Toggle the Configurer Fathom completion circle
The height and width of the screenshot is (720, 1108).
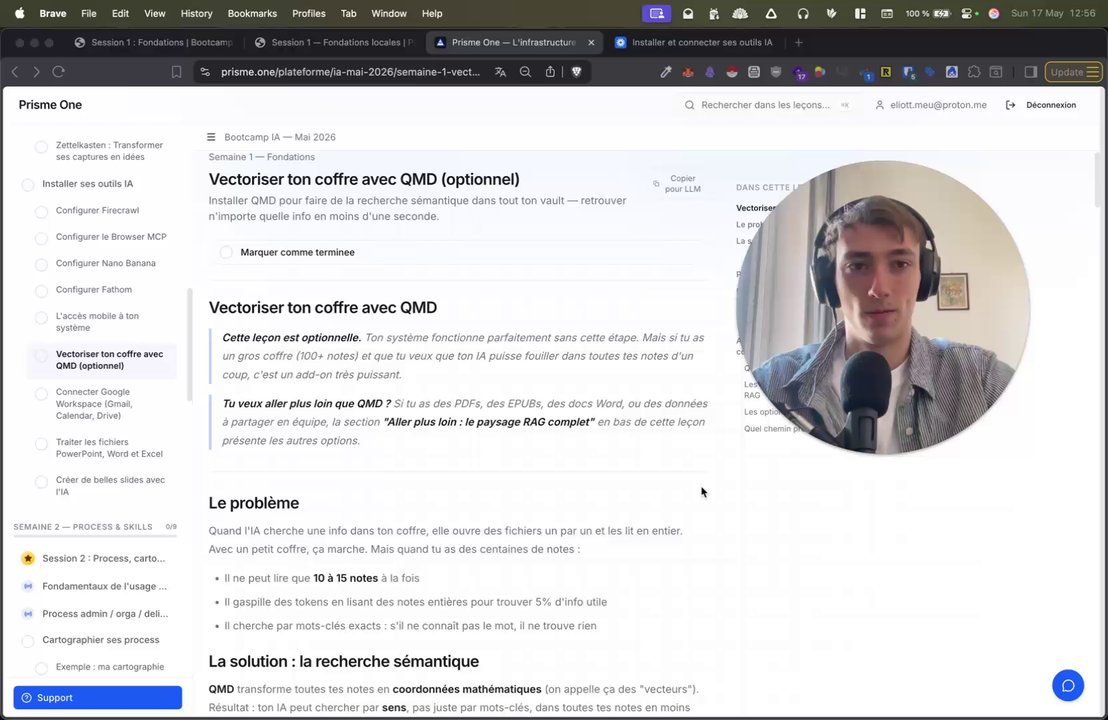[x=41, y=291]
